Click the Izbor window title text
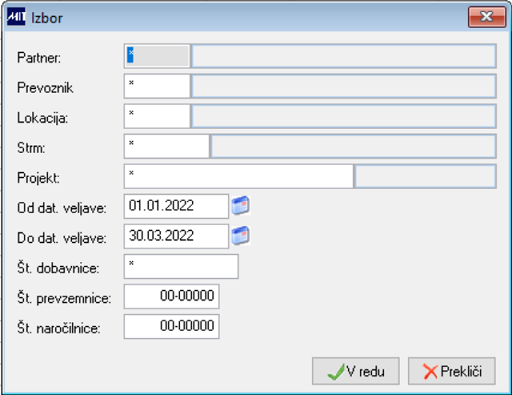Image resolution: width=512 pixels, height=395 pixels. (x=47, y=18)
